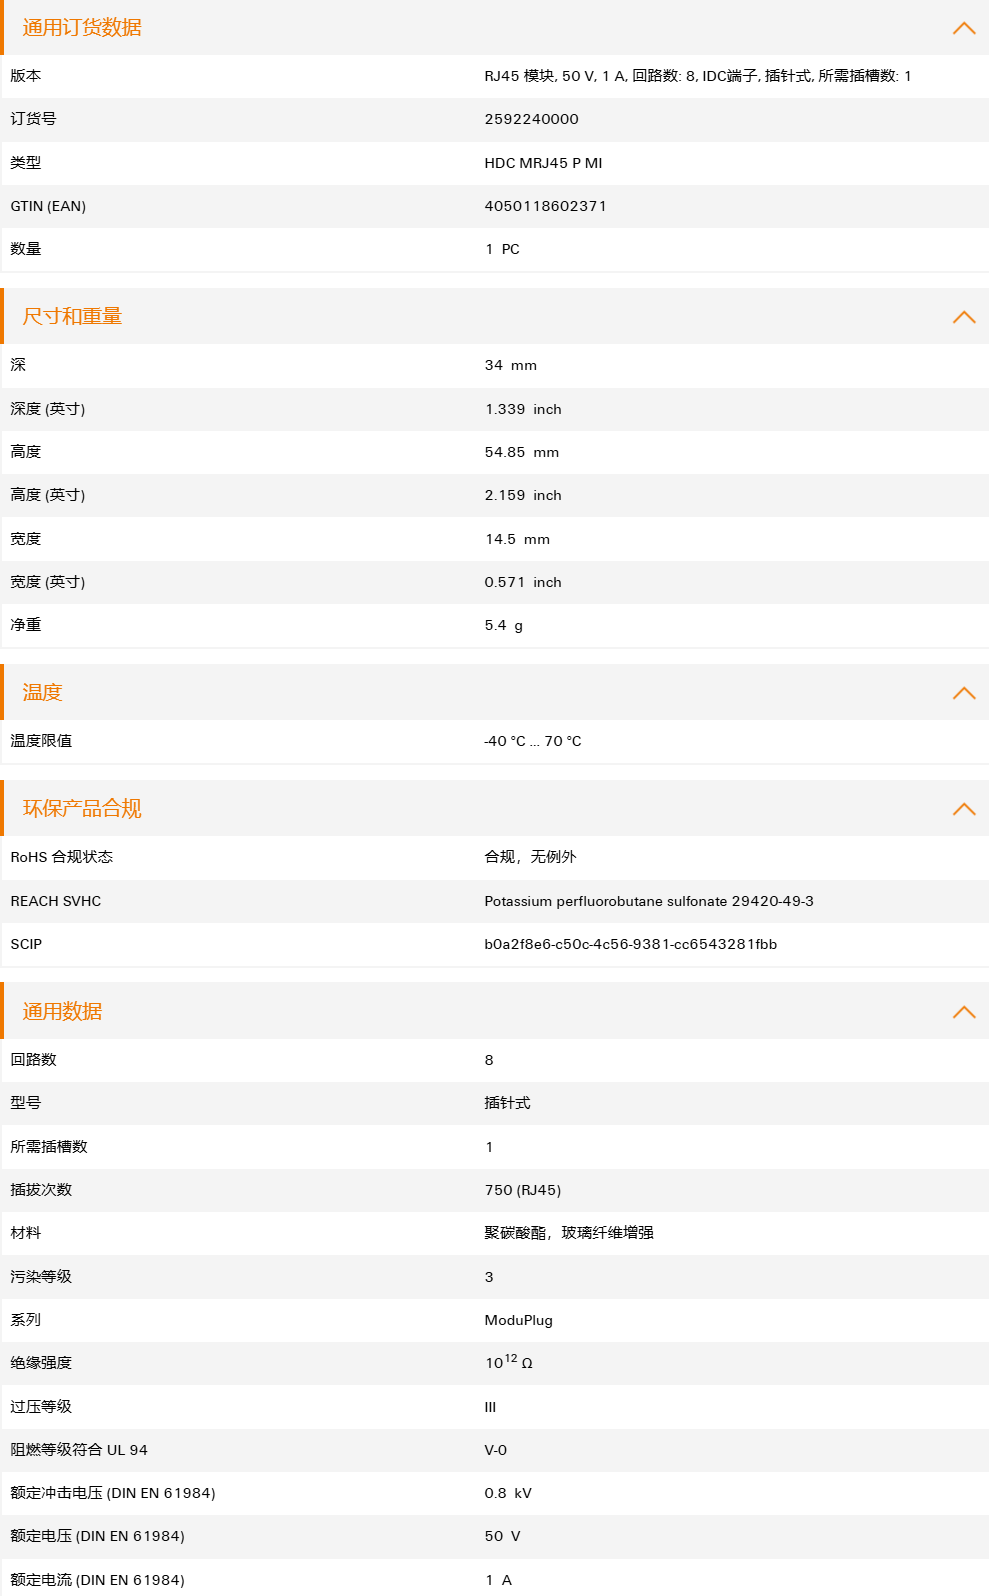The height and width of the screenshot is (1596, 989).
Task: Click the 通用数据 section heading
Action: (62, 1012)
